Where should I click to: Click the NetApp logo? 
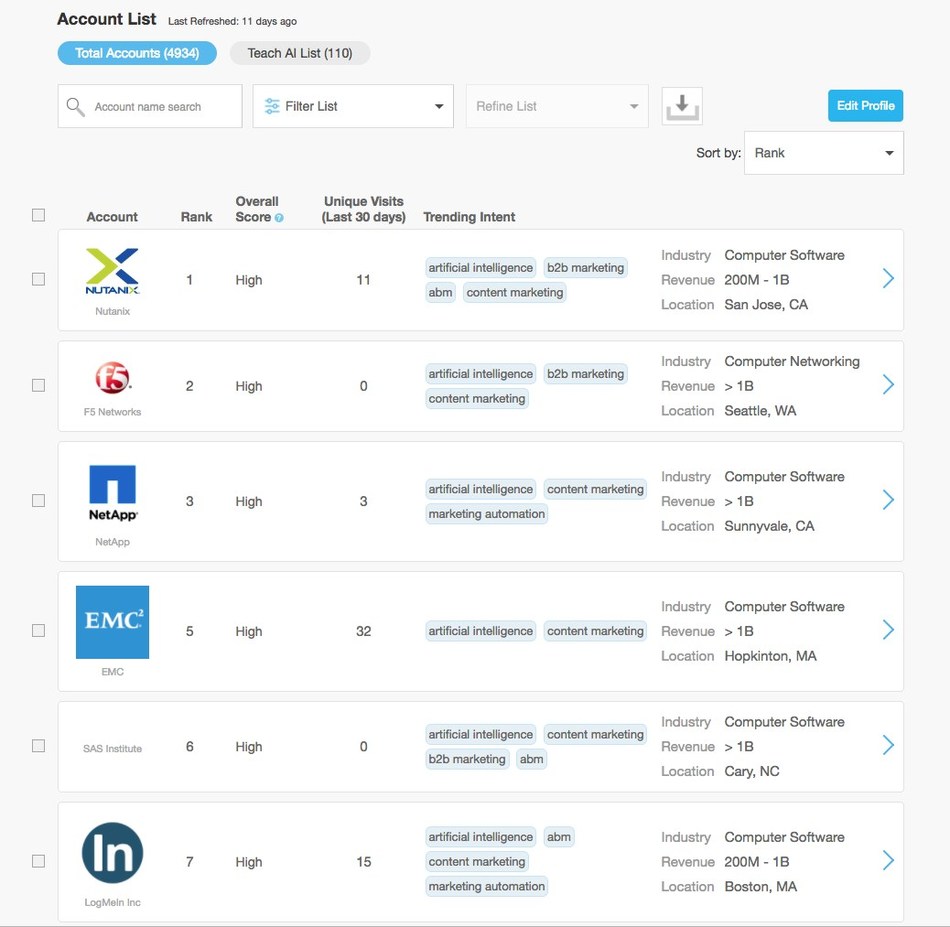(x=112, y=492)
